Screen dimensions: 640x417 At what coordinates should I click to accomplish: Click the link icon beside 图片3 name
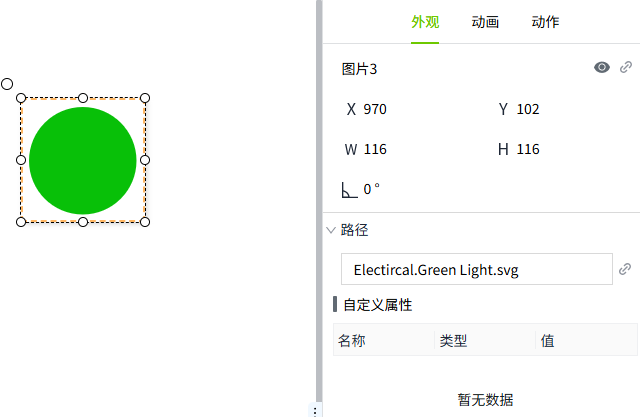(x=626, y=68)
